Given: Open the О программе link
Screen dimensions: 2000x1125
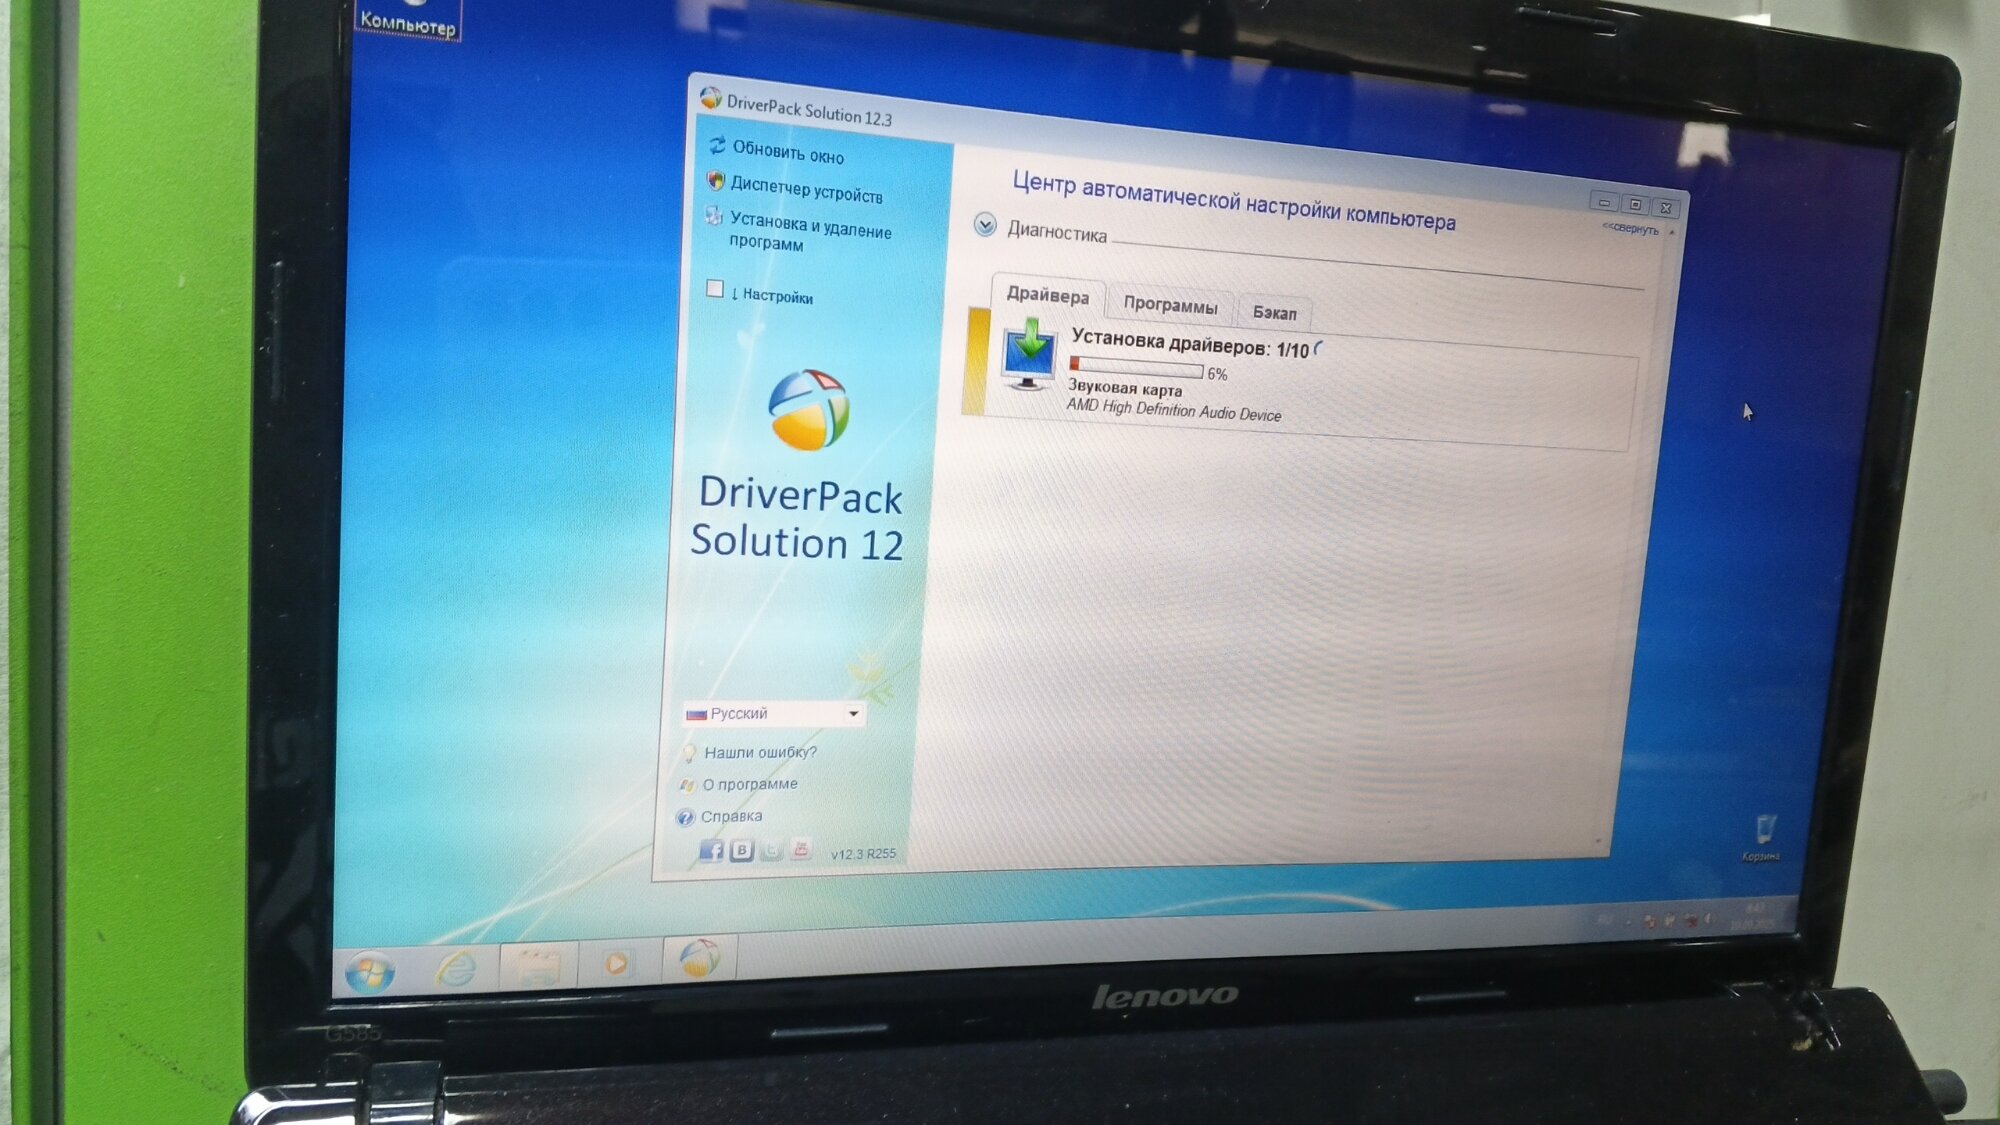Looking at the screenshot, I should [750, 784].
